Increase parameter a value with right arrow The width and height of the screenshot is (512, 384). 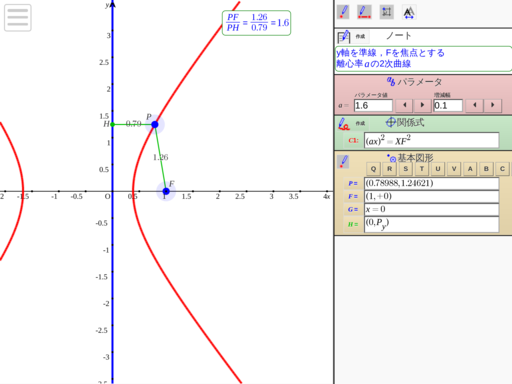pyautogui.click(x=422, y=105)
